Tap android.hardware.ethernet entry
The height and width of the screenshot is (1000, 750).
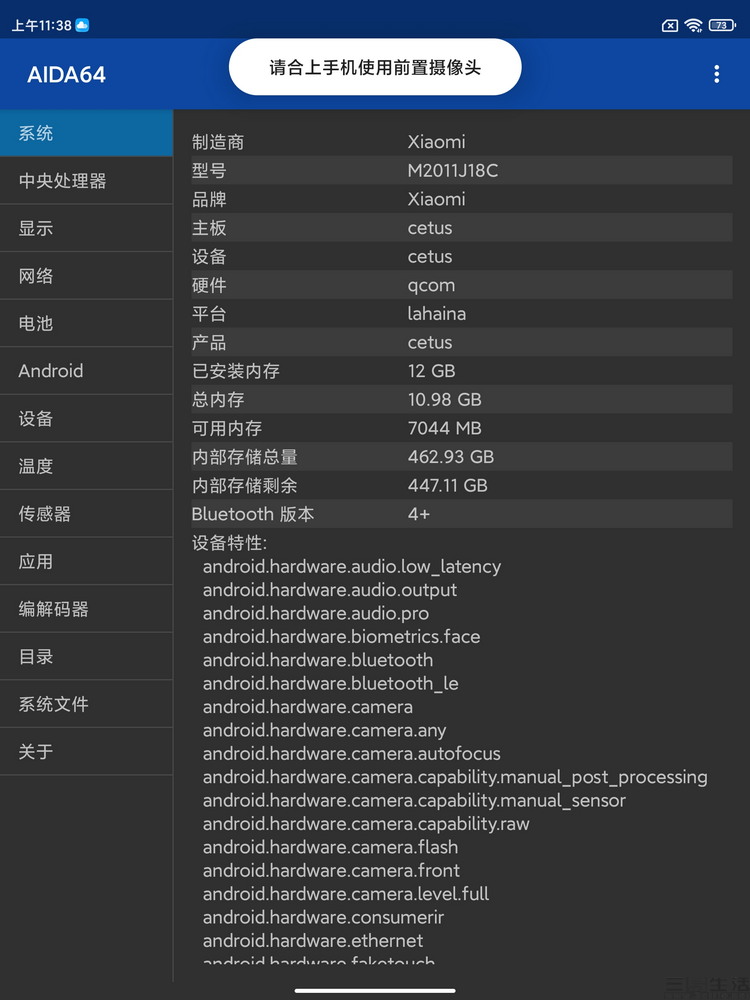pos(312,941)
